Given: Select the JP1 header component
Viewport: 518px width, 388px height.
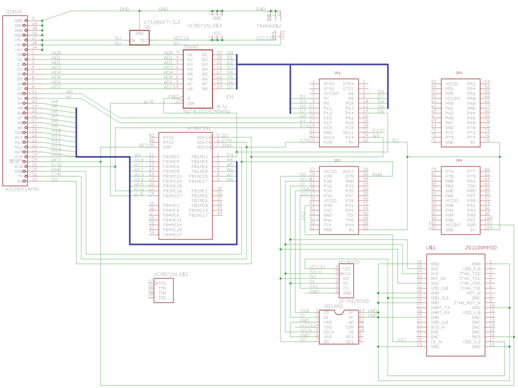Looking at the screenshot, I should tap(339, 113).
